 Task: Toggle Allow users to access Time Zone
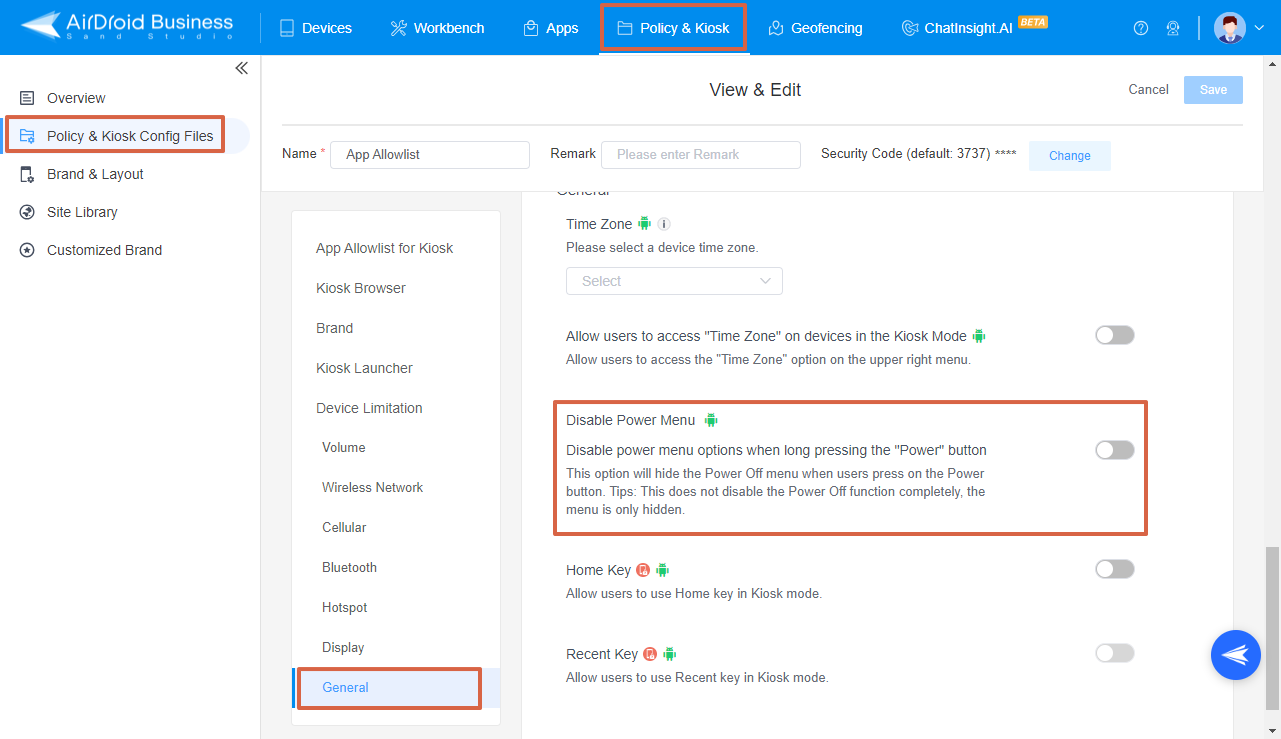(x=1115, y=335)
